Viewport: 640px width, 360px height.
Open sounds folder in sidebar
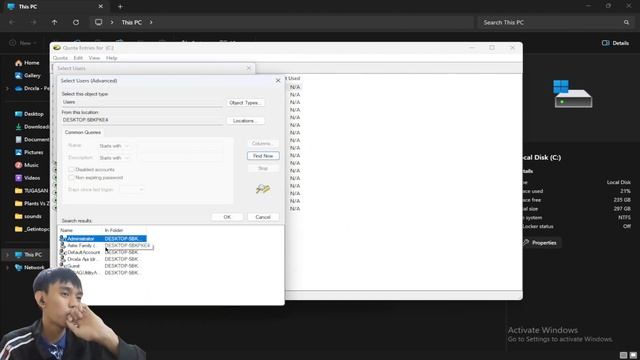click(x=28, y=216)
